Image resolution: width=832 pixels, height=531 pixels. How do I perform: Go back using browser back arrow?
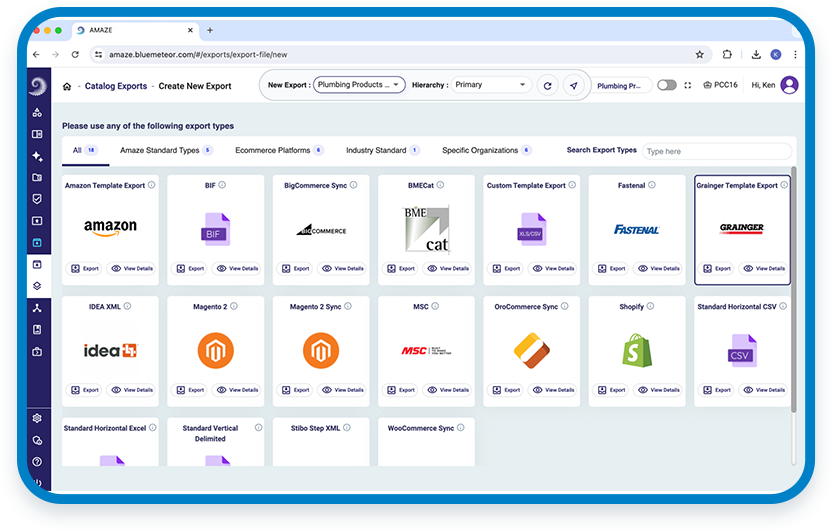36,54
